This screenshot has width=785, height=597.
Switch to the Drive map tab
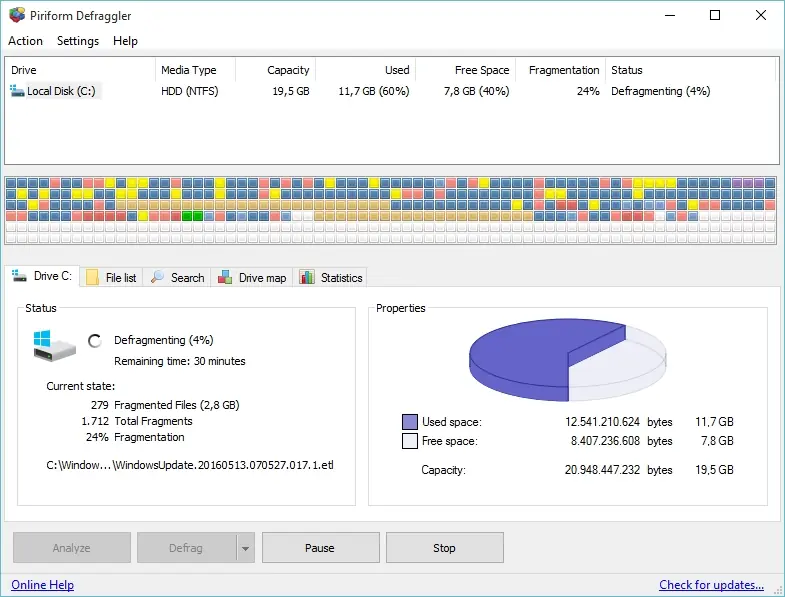[x=252, y=277]
